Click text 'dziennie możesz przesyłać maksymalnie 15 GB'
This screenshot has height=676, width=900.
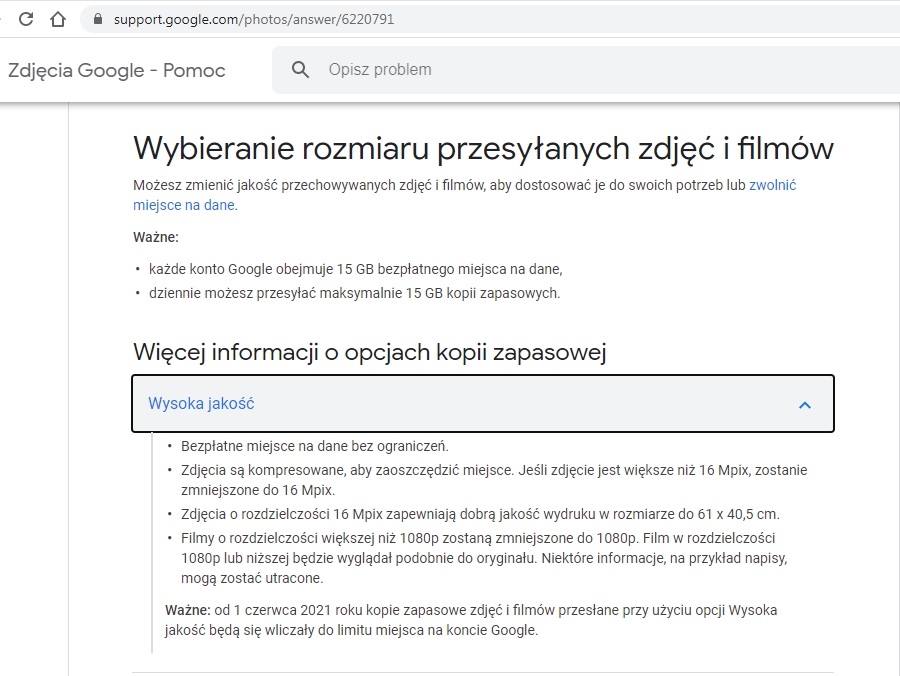click(296, 293)
